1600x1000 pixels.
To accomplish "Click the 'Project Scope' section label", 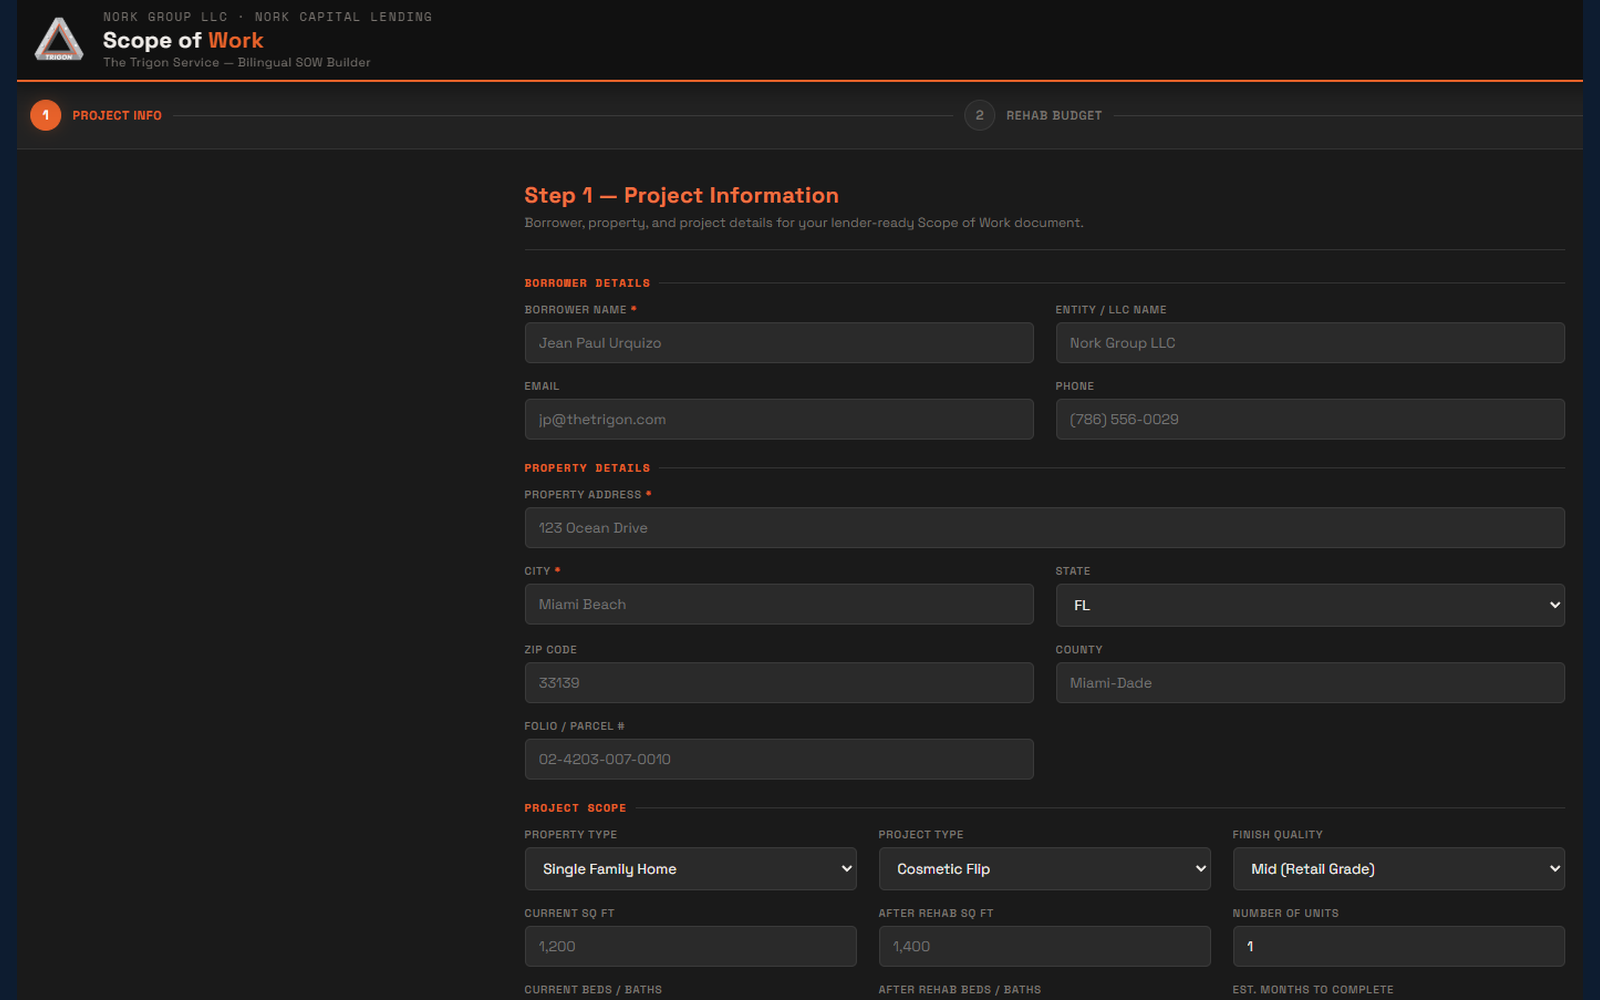I will tap(575, 808).
